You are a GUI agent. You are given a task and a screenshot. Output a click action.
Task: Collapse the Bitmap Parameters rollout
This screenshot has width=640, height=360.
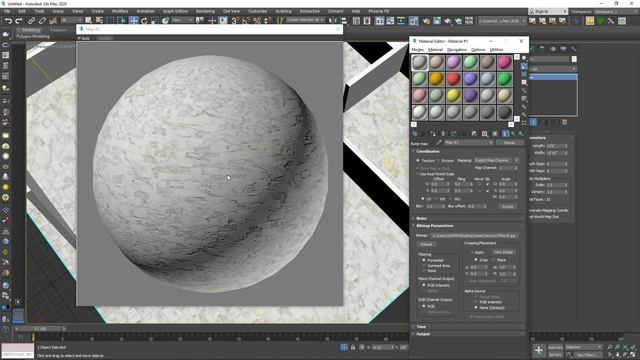pos(434,226)
